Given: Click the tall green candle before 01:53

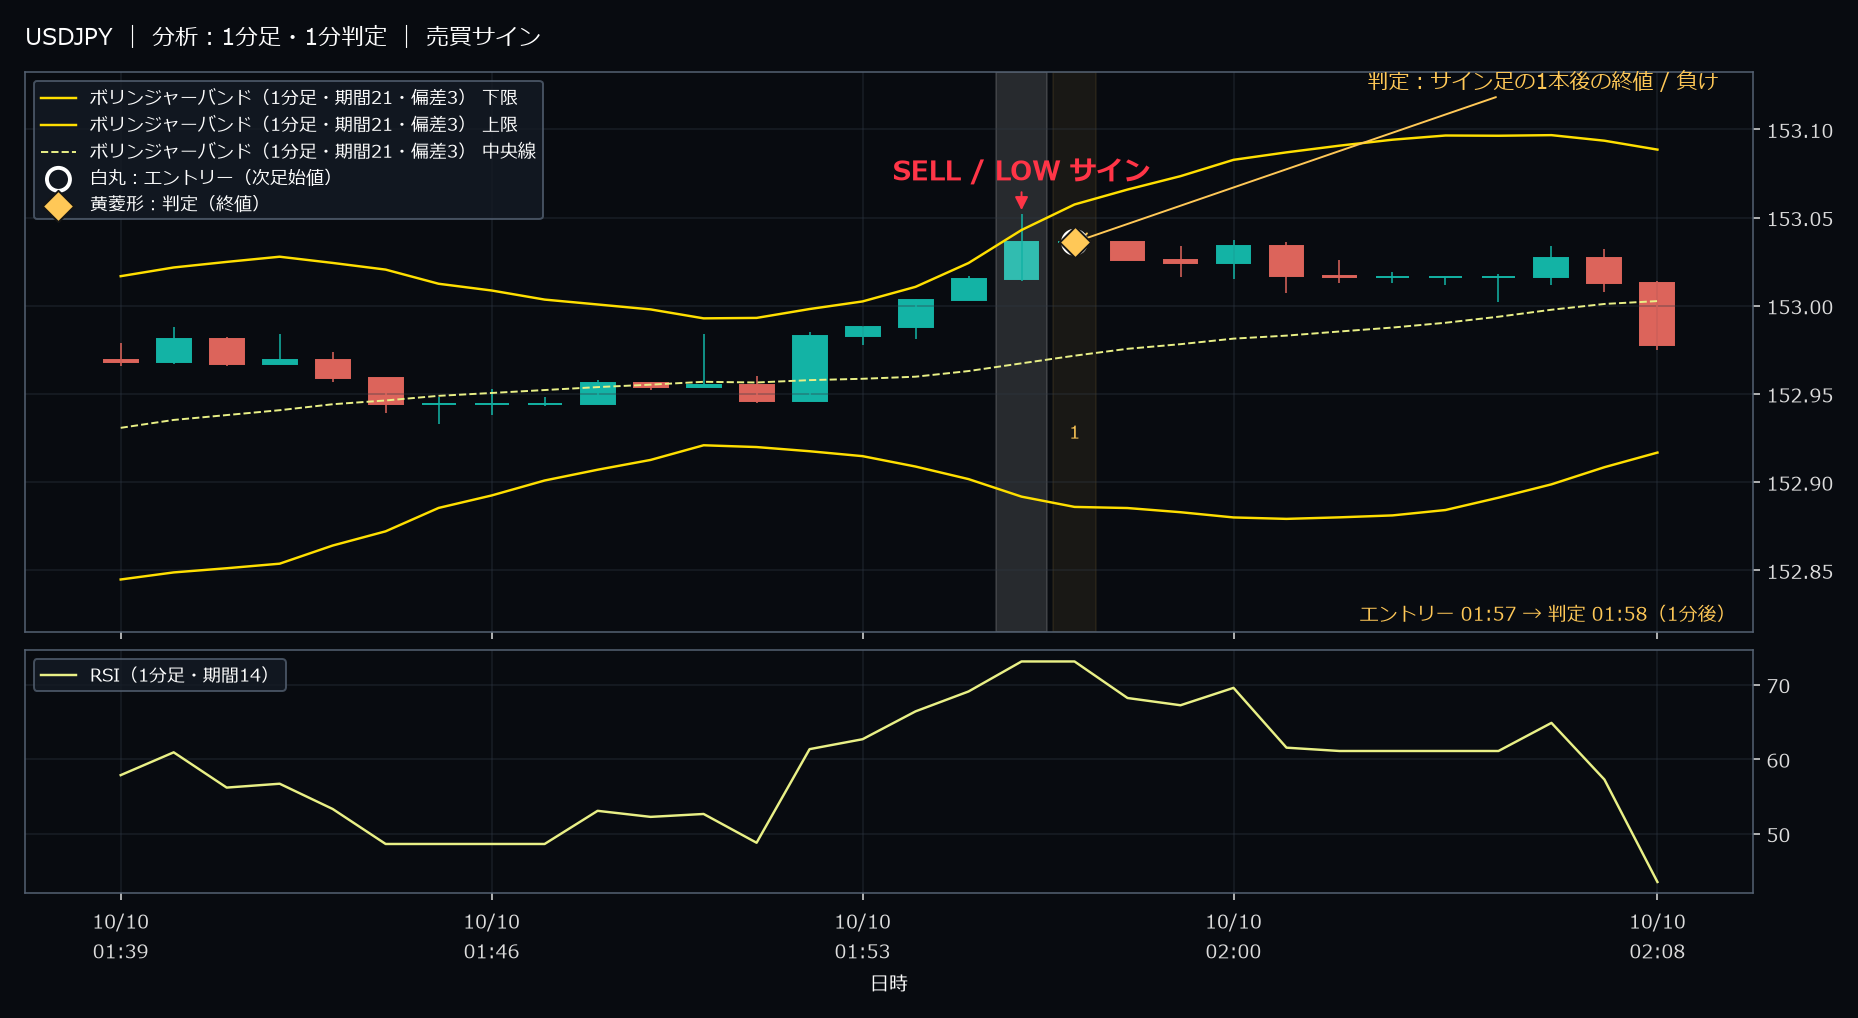Looking at the screenshot, I should [x=810, y=368].
